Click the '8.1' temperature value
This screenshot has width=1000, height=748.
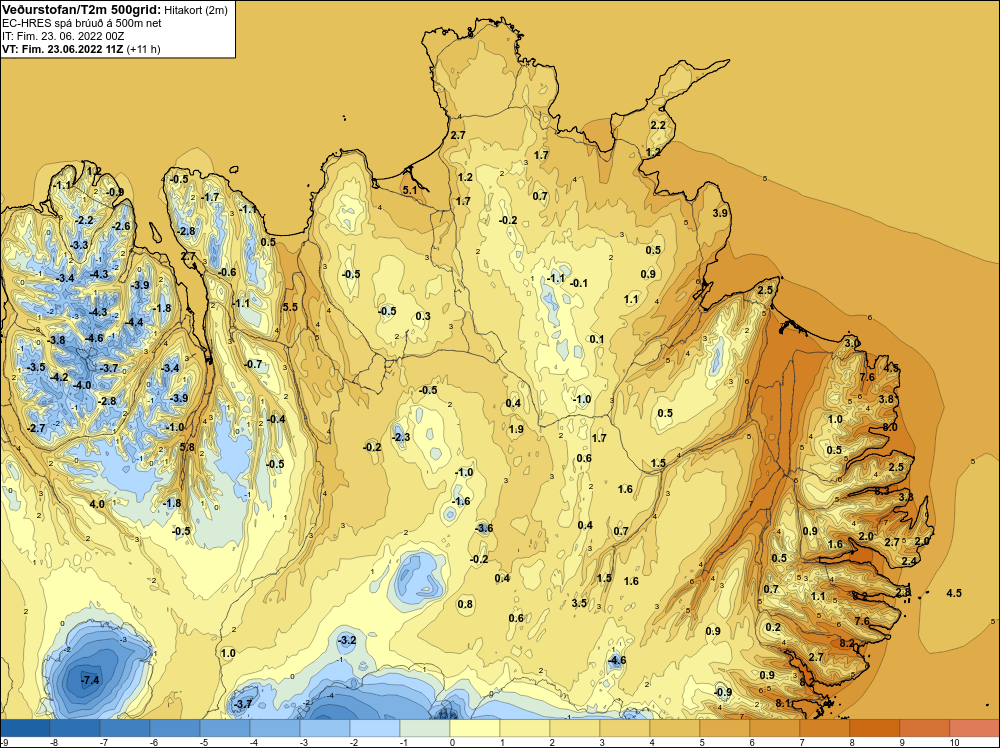(x=784, y=703)
